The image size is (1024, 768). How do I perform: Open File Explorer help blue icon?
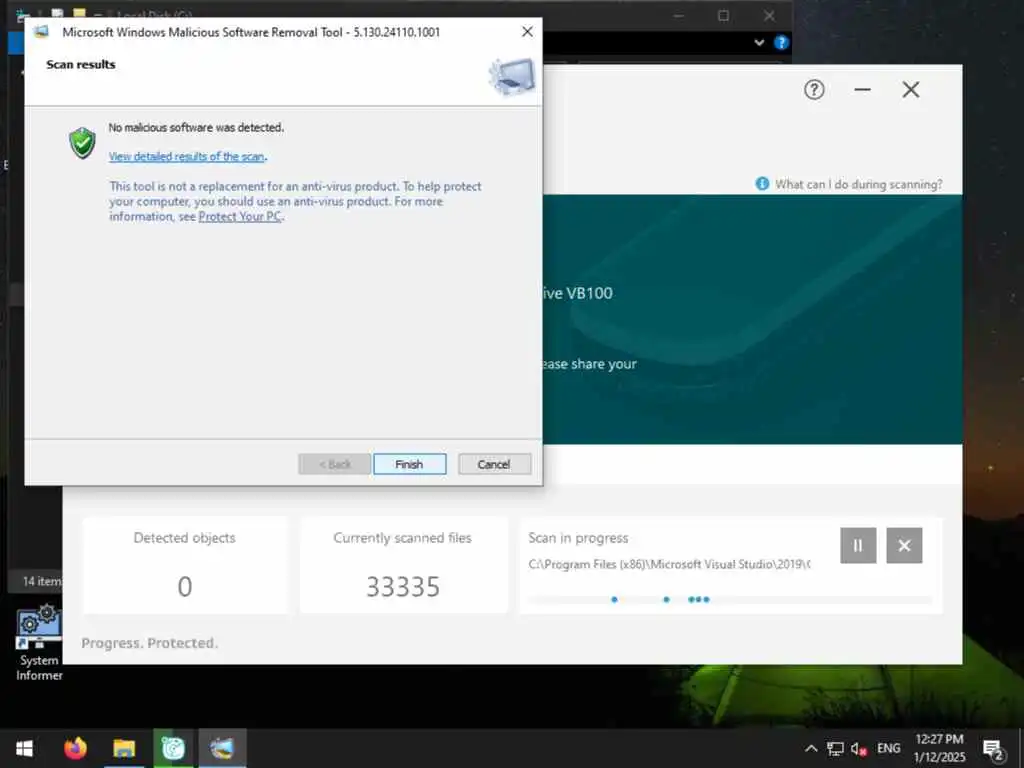point(781,42)
